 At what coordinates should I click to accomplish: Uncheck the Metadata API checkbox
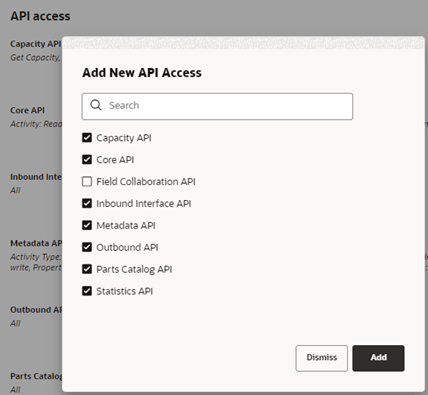point(87,225)
